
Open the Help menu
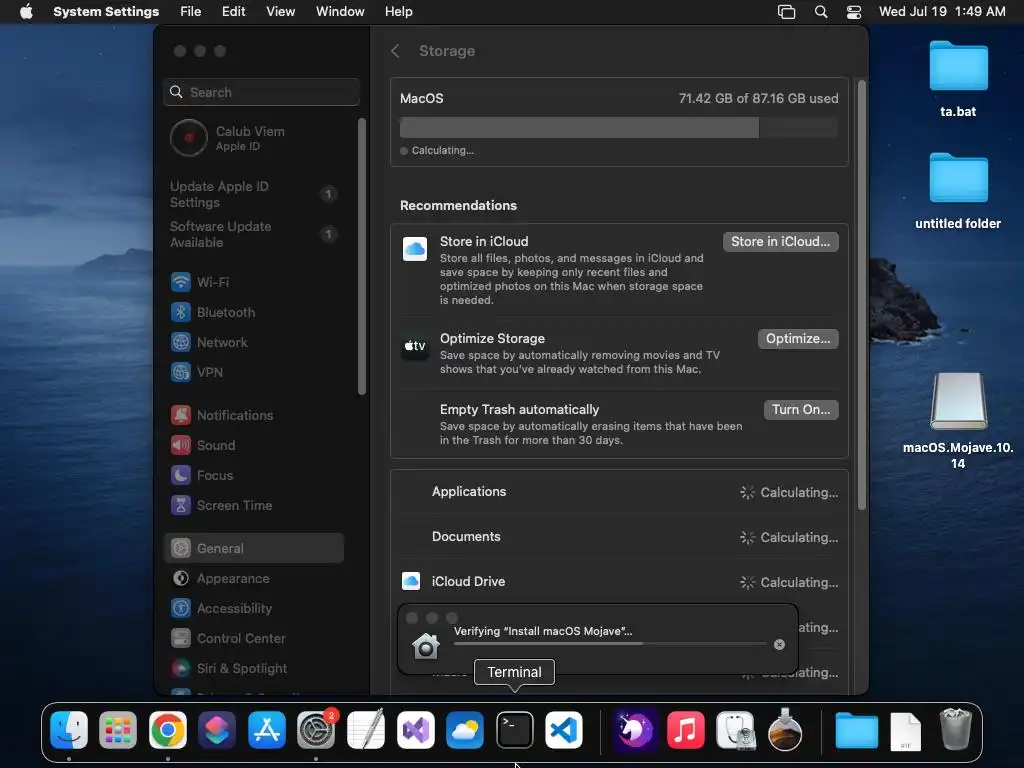[398, 12]
